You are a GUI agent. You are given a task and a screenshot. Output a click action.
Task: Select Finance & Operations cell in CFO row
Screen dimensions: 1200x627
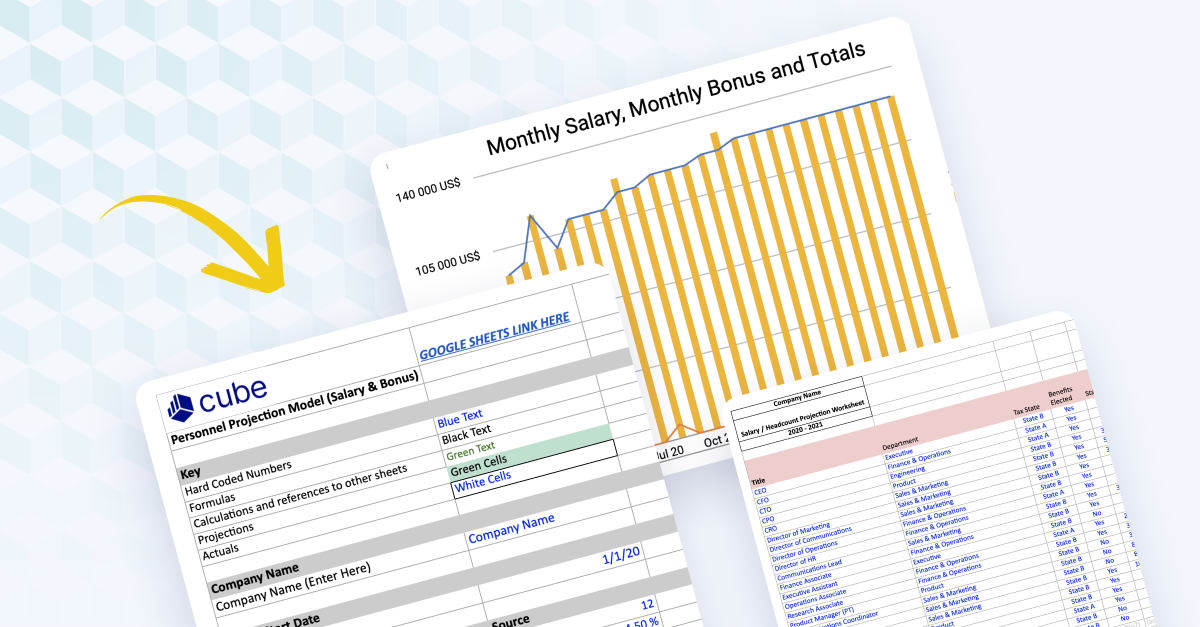[x=919, y=460]
